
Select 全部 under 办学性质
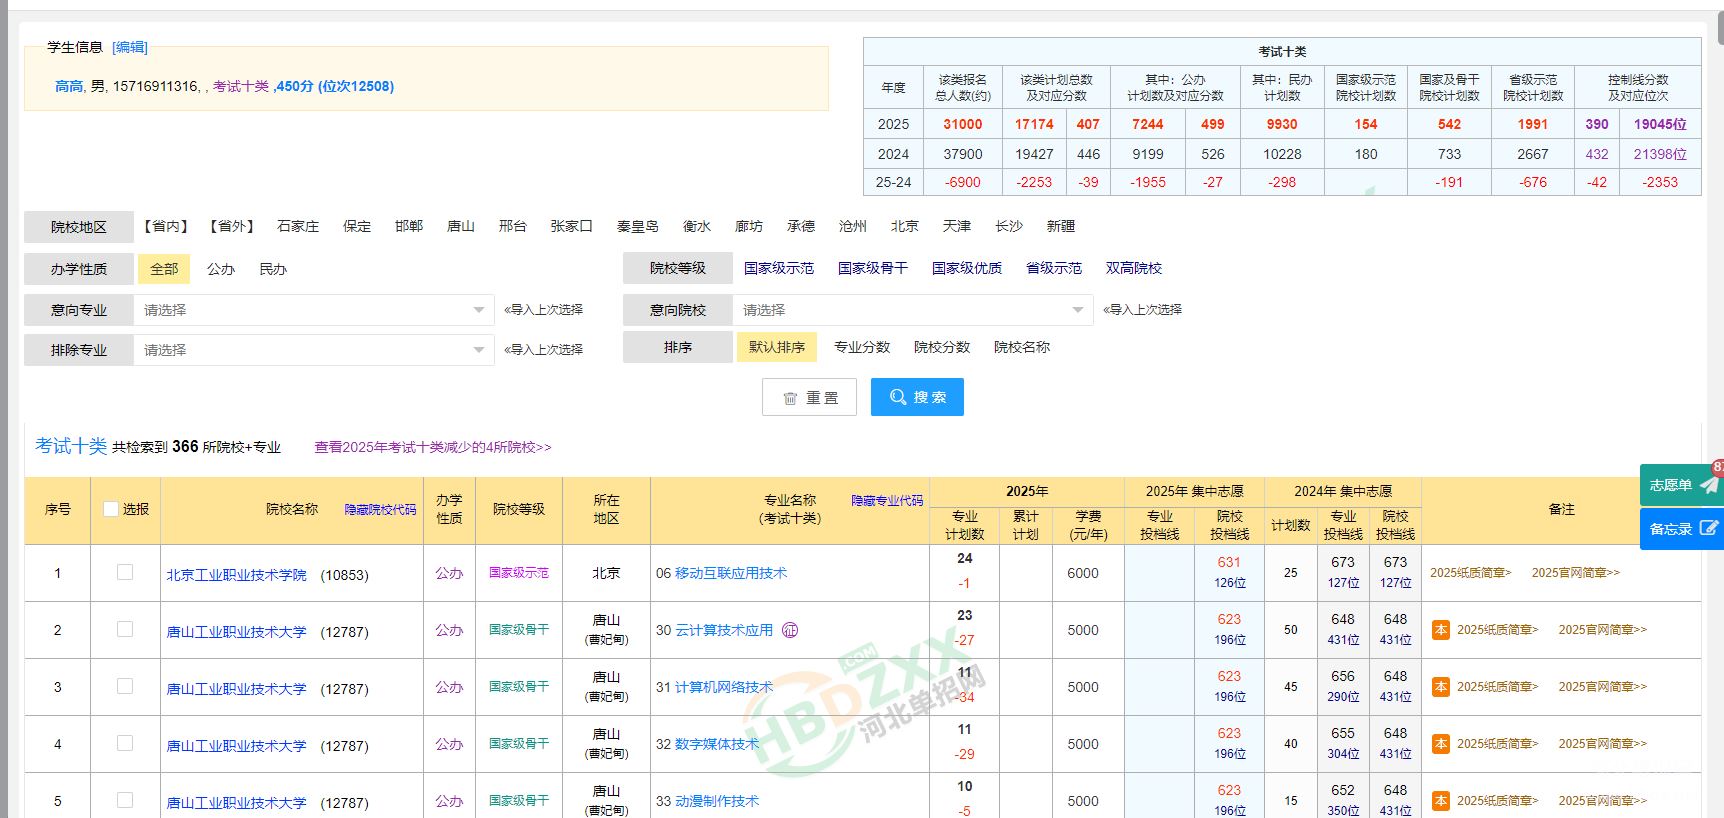(x=164, y=269)
